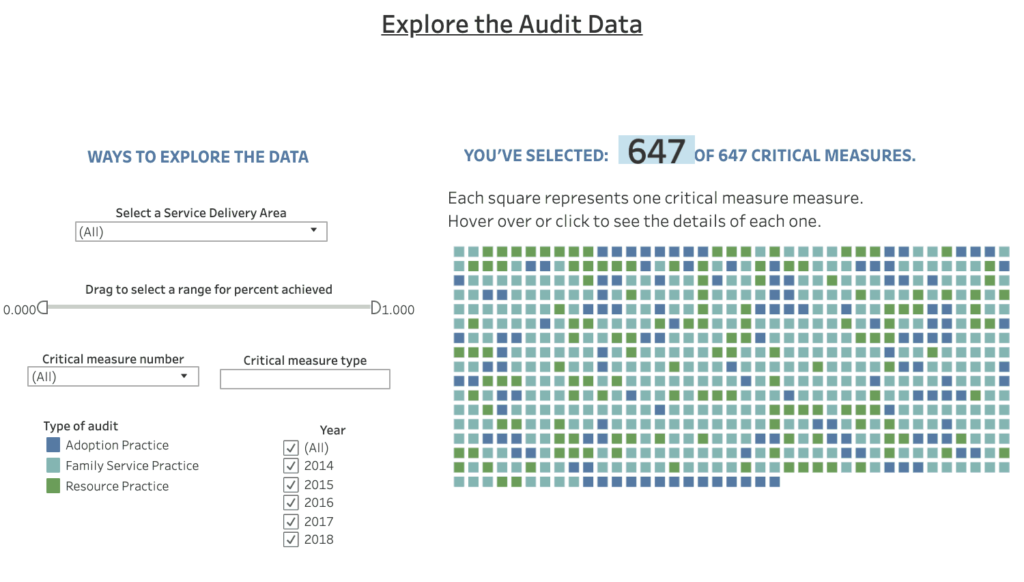
Task: Uncheck the 2016 year checkbox
Action: pos(291,503)
